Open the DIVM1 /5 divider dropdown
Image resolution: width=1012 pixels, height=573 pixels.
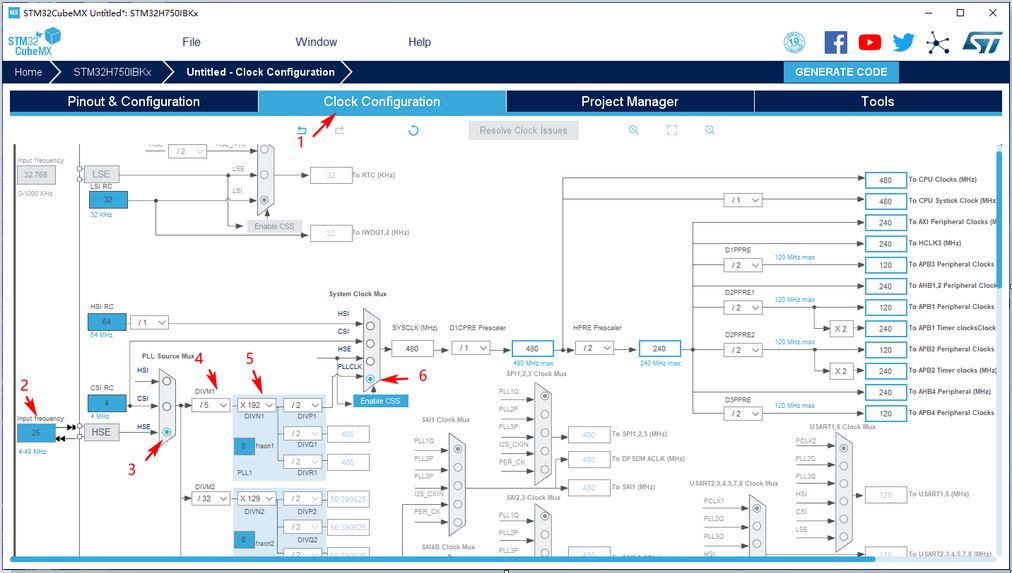pyautogui.click(x=210, y=405)
